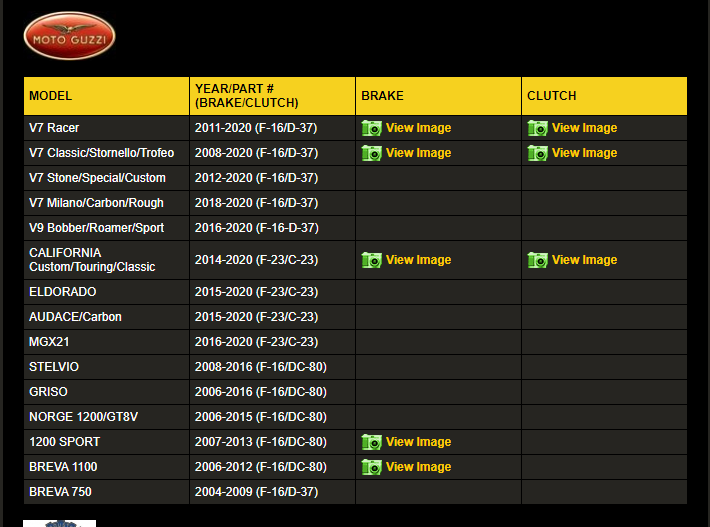Select the YEAR/PART # column header
The image size is (710, 527).
[273, 96]
